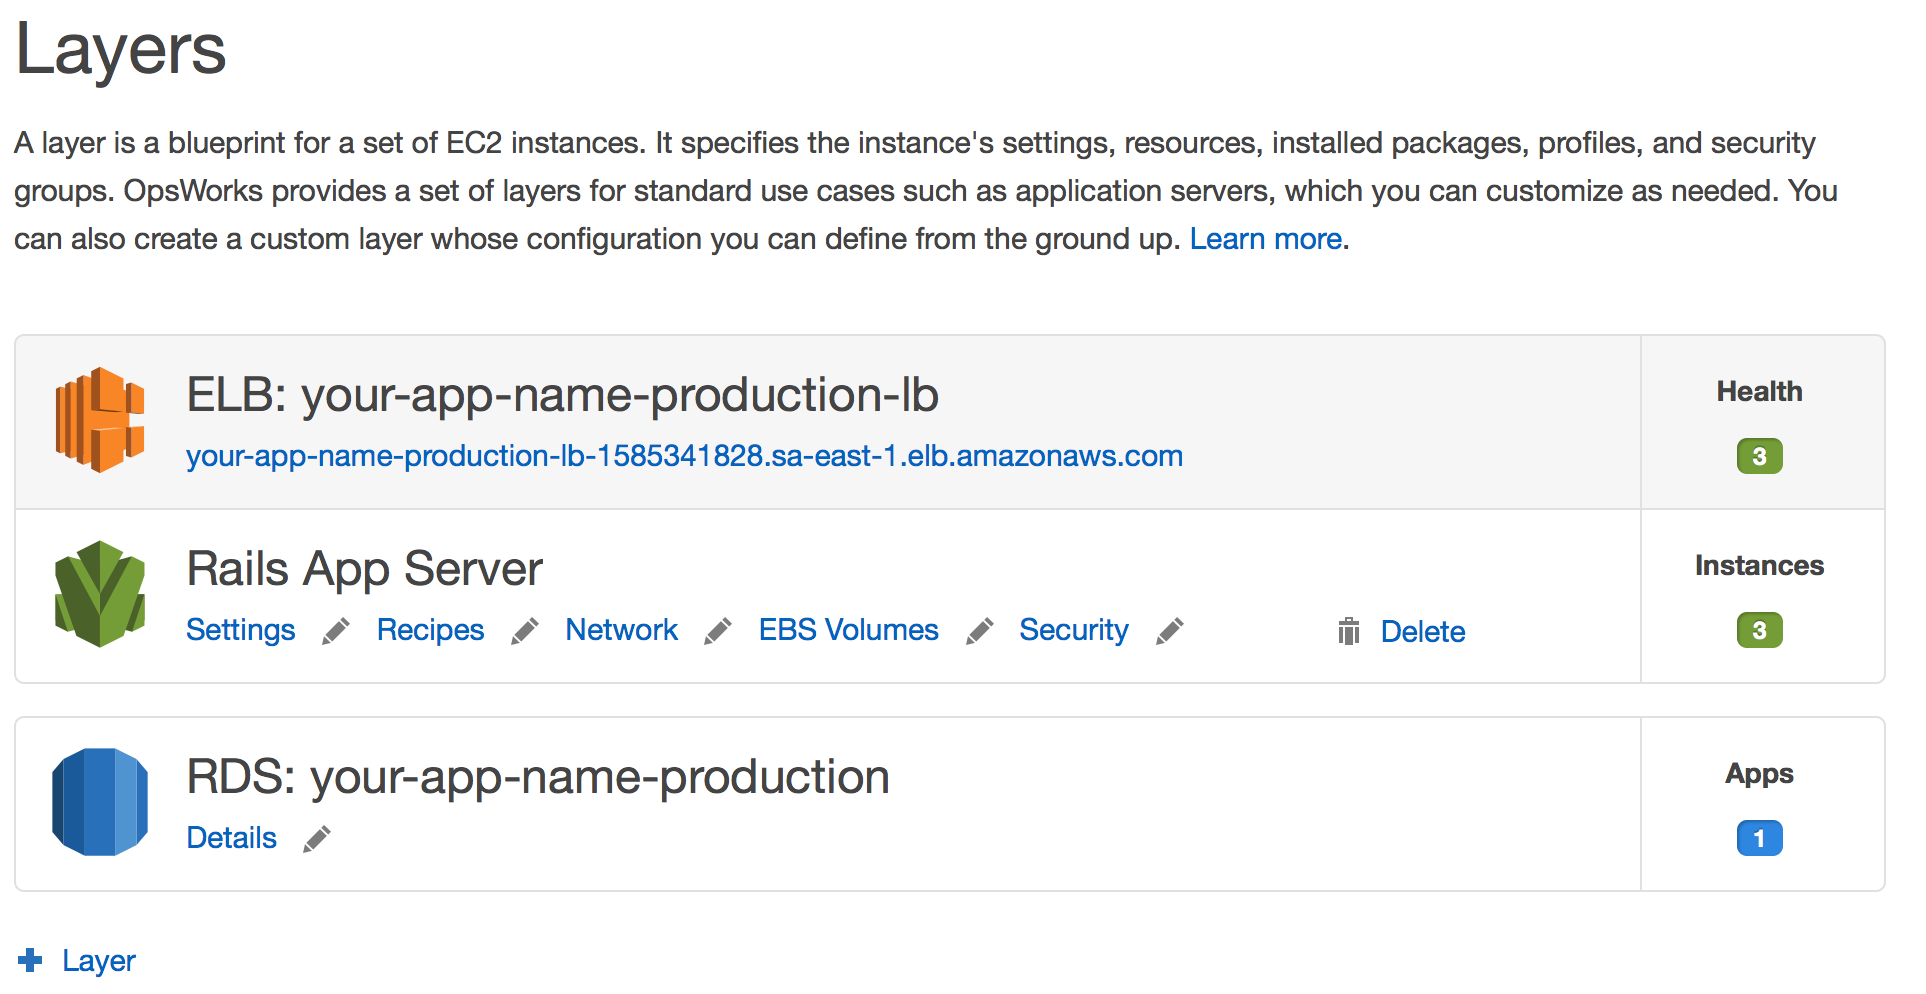Open the Learn more documentation link
The height and width of the screenshot is (994, 1926).
point(1265,239)
